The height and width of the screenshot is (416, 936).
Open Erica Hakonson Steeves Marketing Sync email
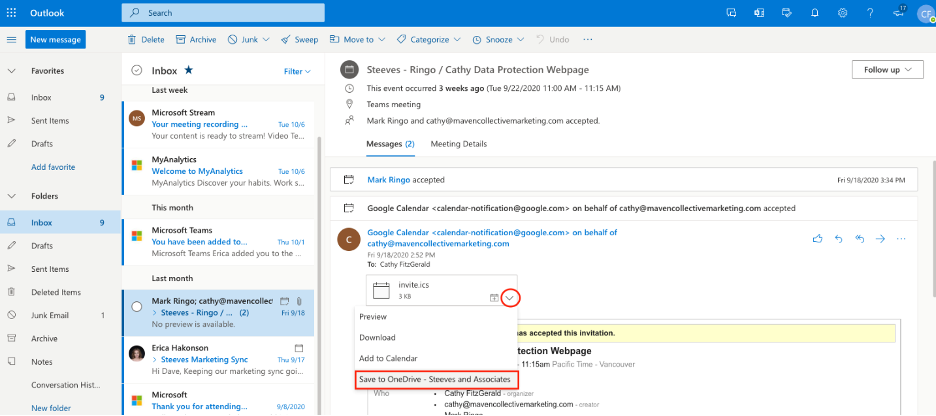(x=218, y=359)
